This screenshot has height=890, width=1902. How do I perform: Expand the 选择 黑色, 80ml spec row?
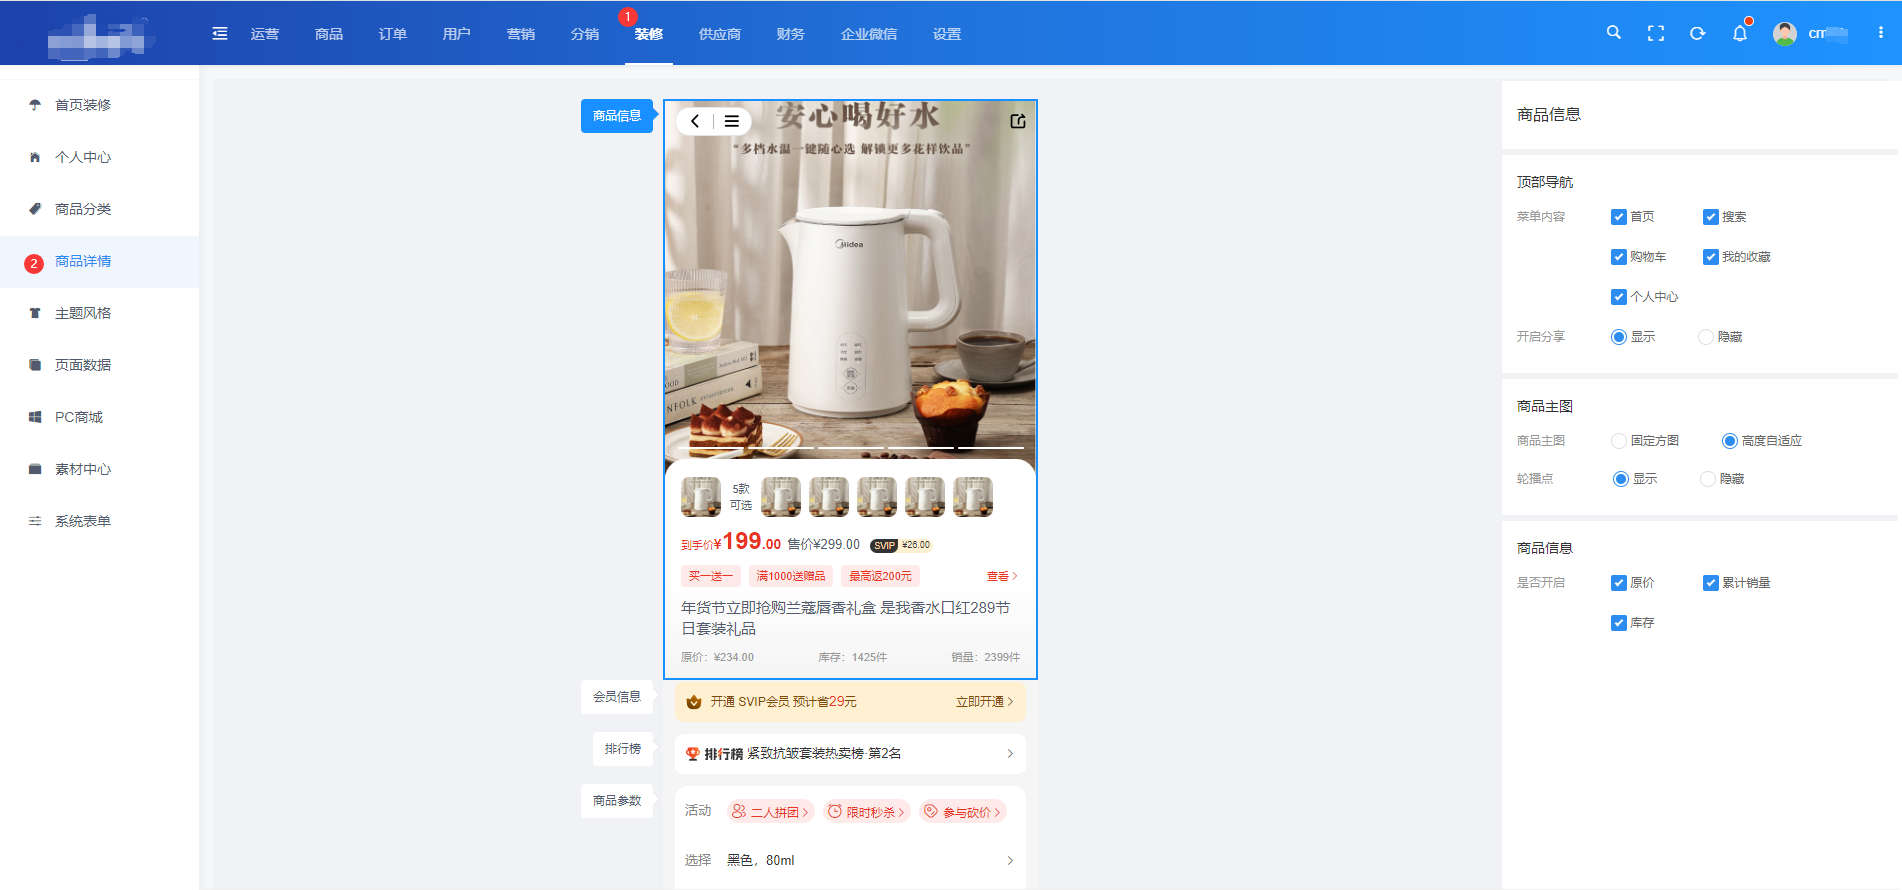coord(1009,861)
